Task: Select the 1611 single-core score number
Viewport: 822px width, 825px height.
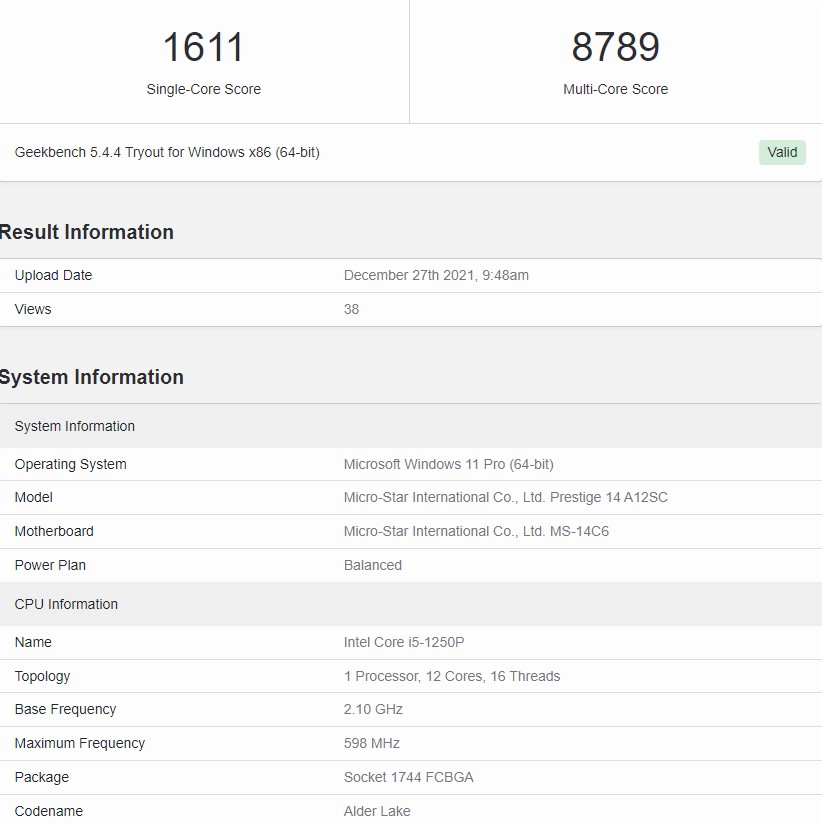Action: pos(203,47)
